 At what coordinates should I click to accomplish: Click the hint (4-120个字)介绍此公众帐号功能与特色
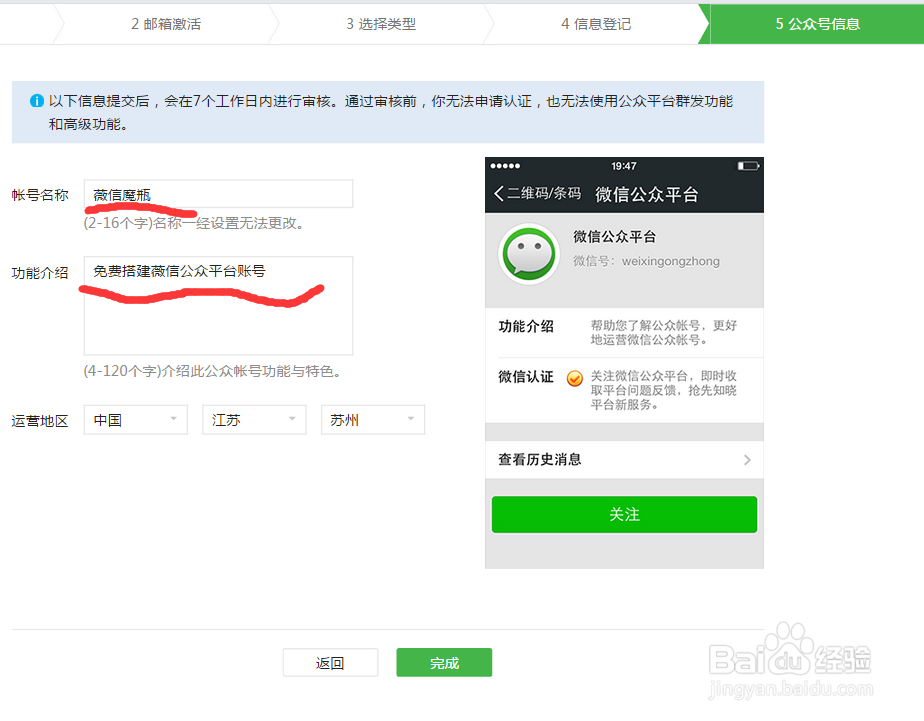click(212, 371)
